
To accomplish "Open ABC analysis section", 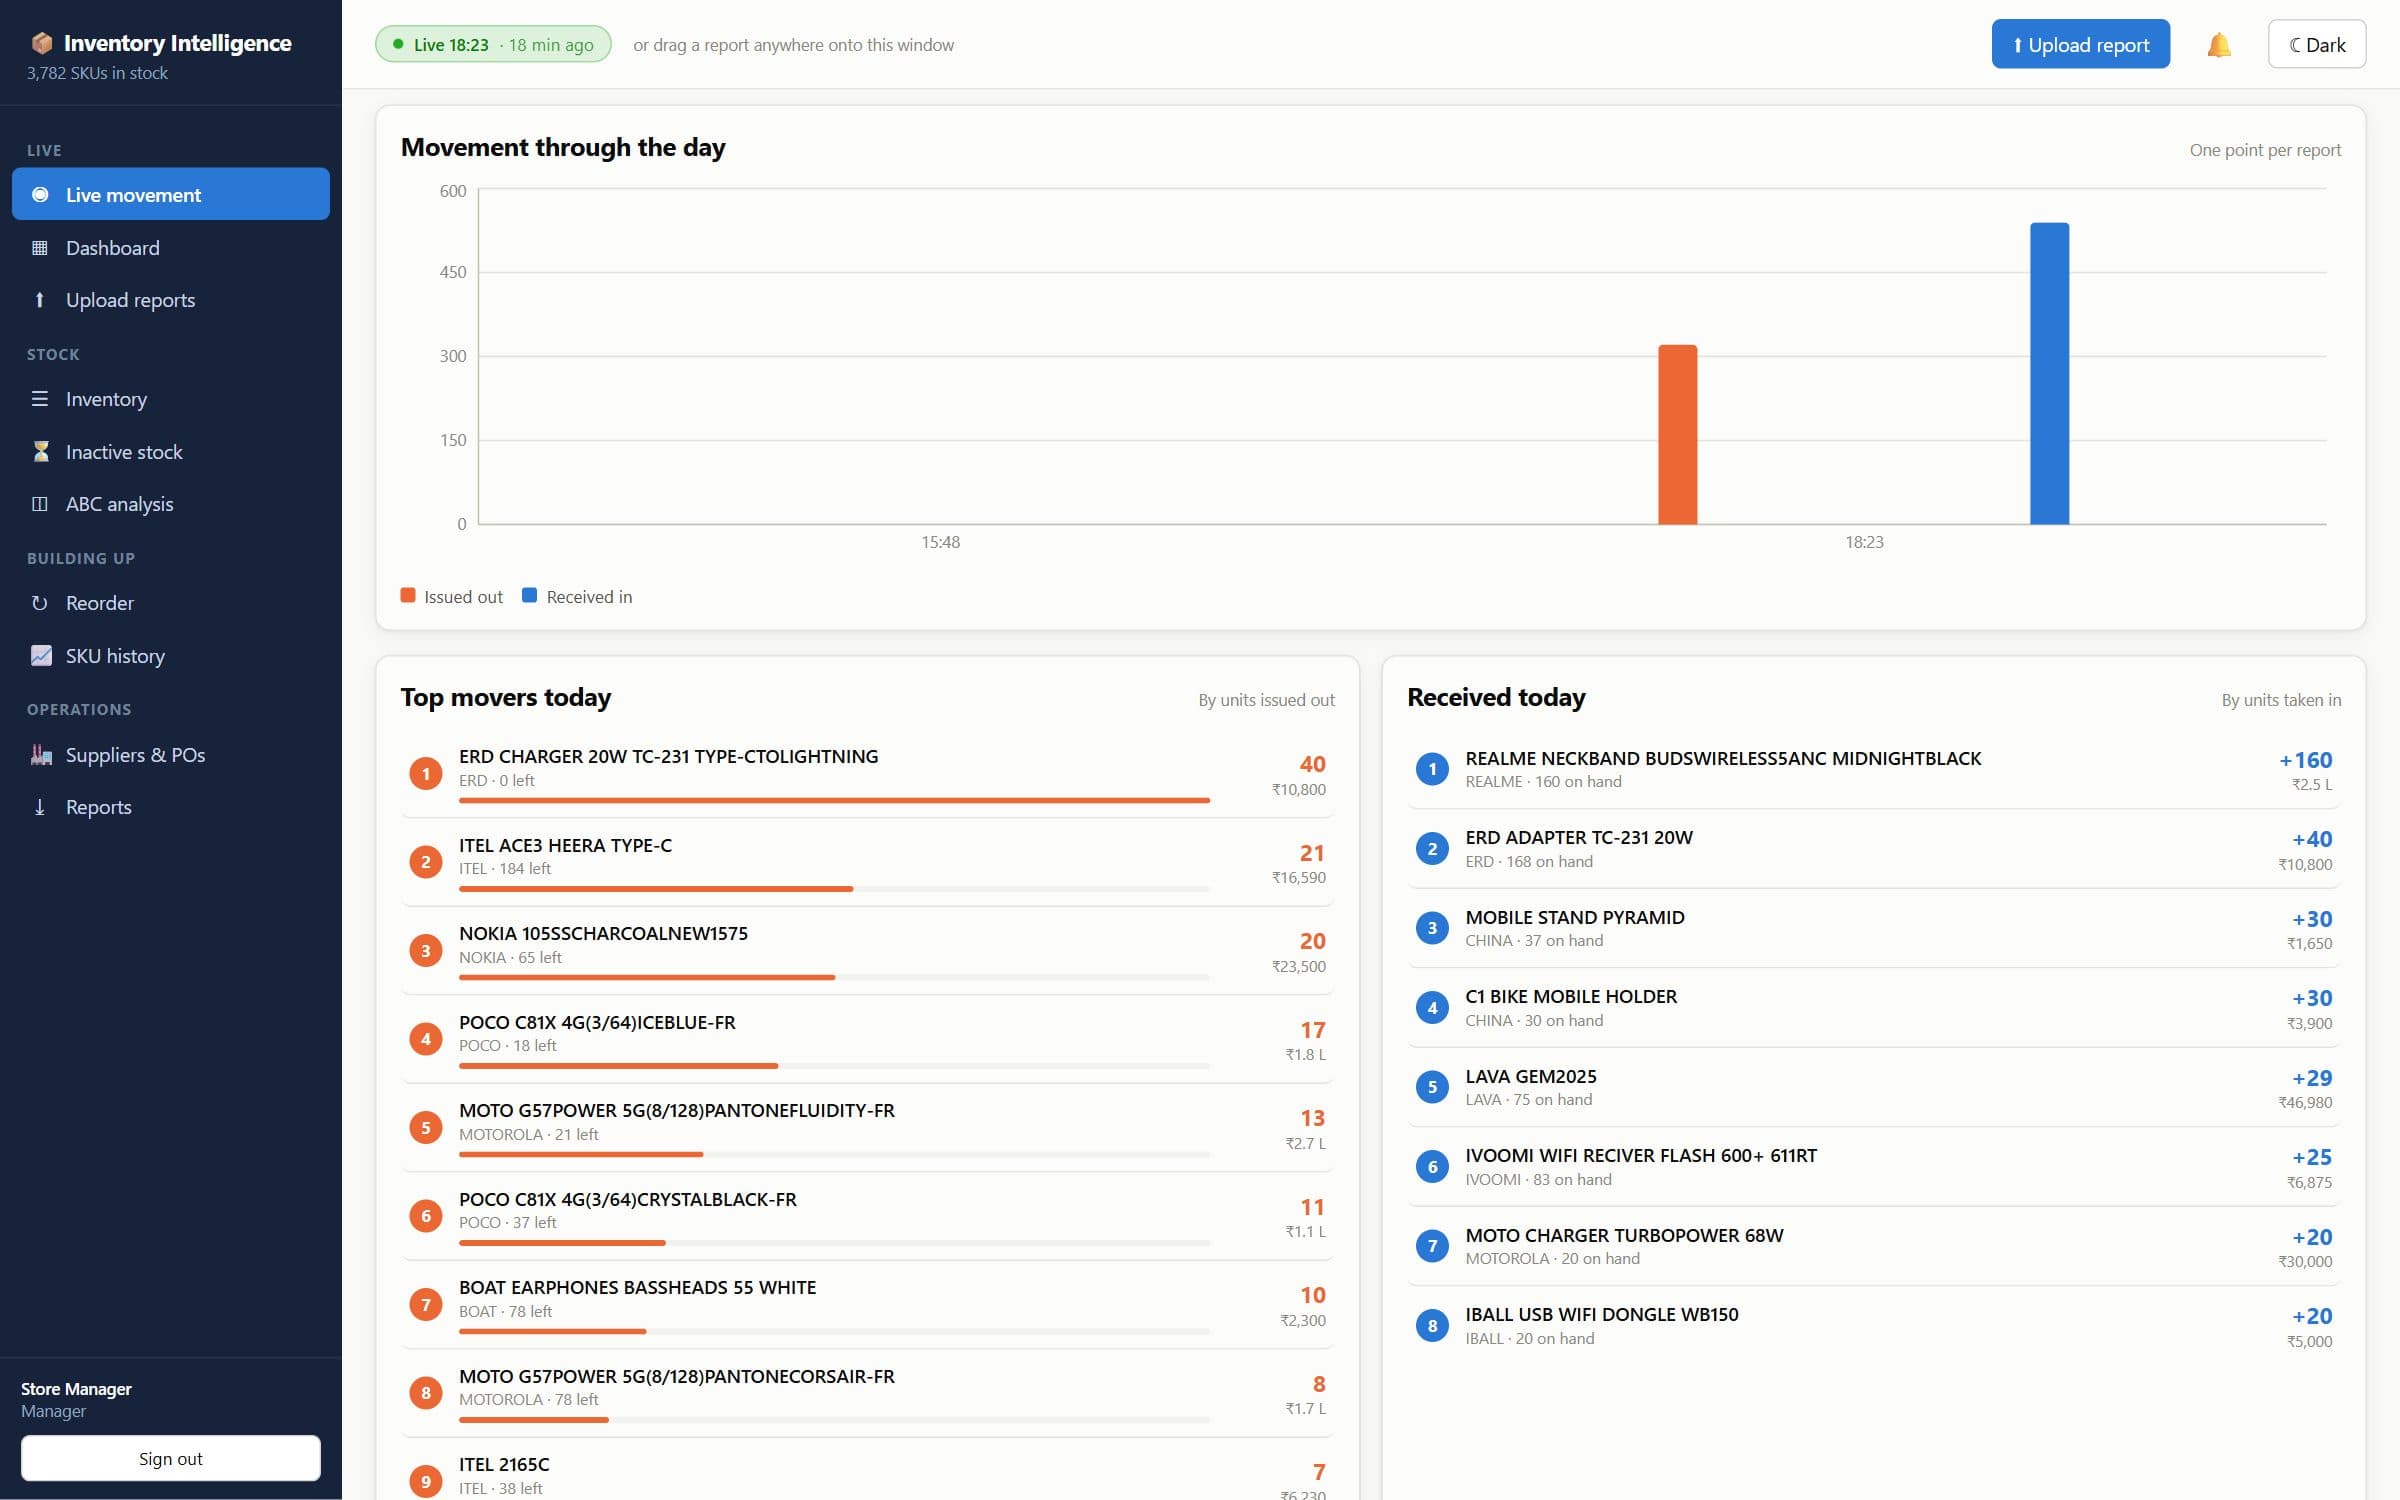I will coord(171,504).
